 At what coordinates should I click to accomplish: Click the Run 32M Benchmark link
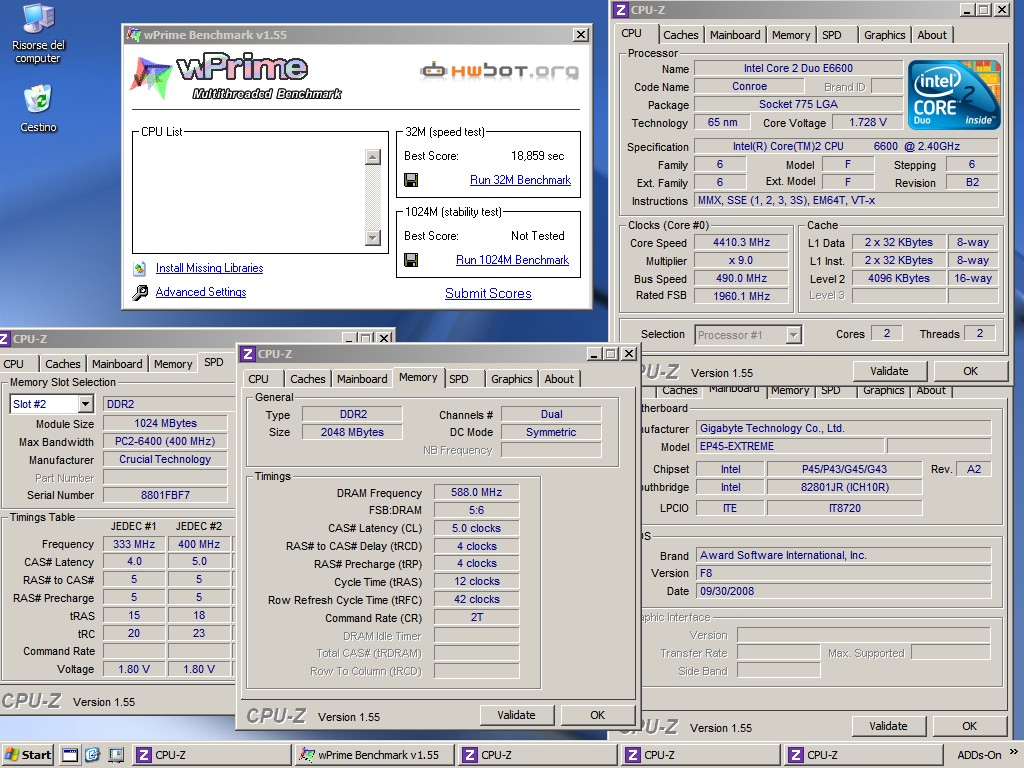[x=520, y=180]
